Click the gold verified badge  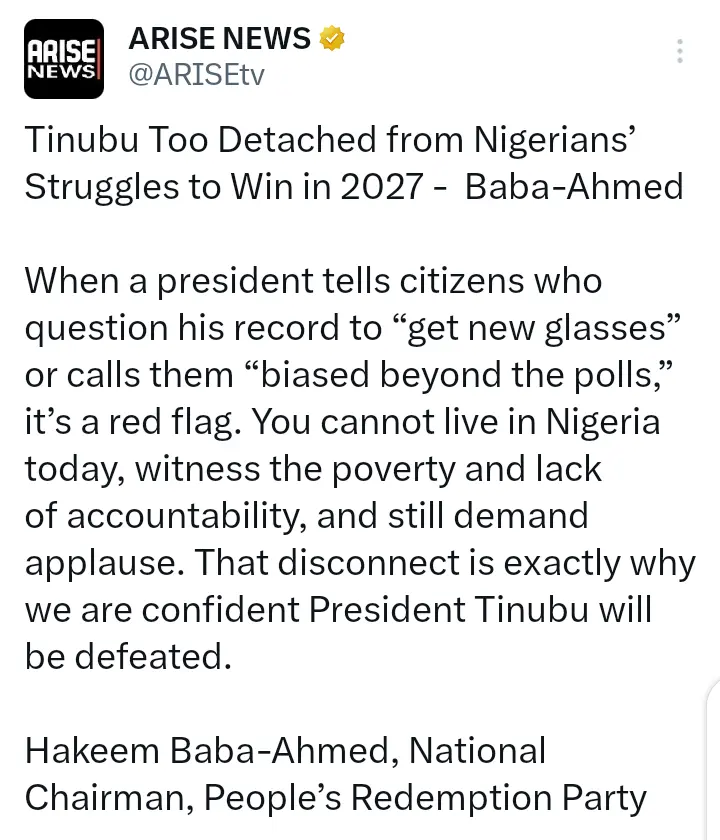[x=333, y=39]
